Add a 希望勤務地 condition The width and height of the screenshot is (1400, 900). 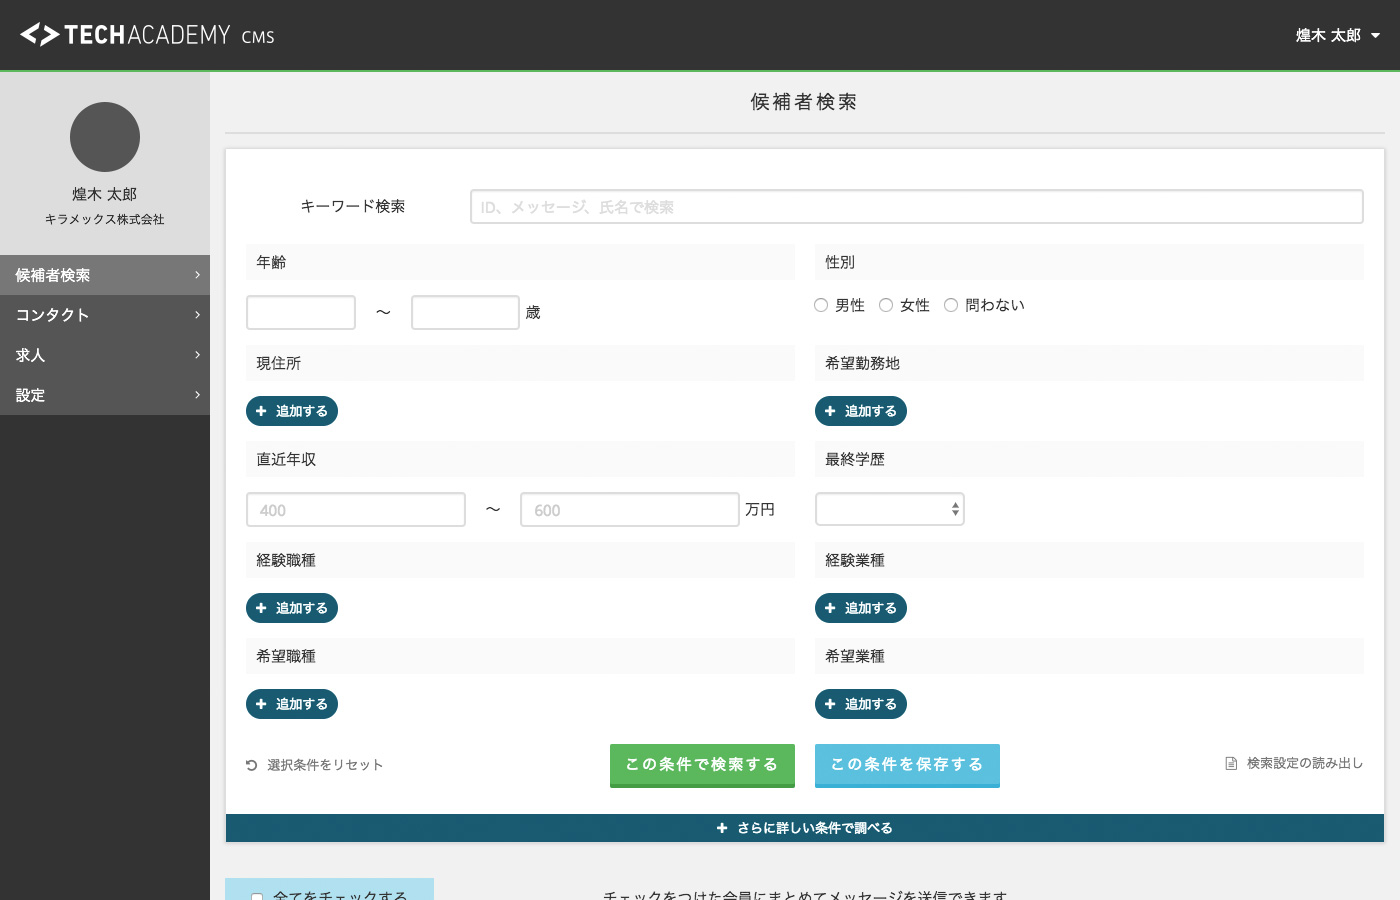pos(860,411)
